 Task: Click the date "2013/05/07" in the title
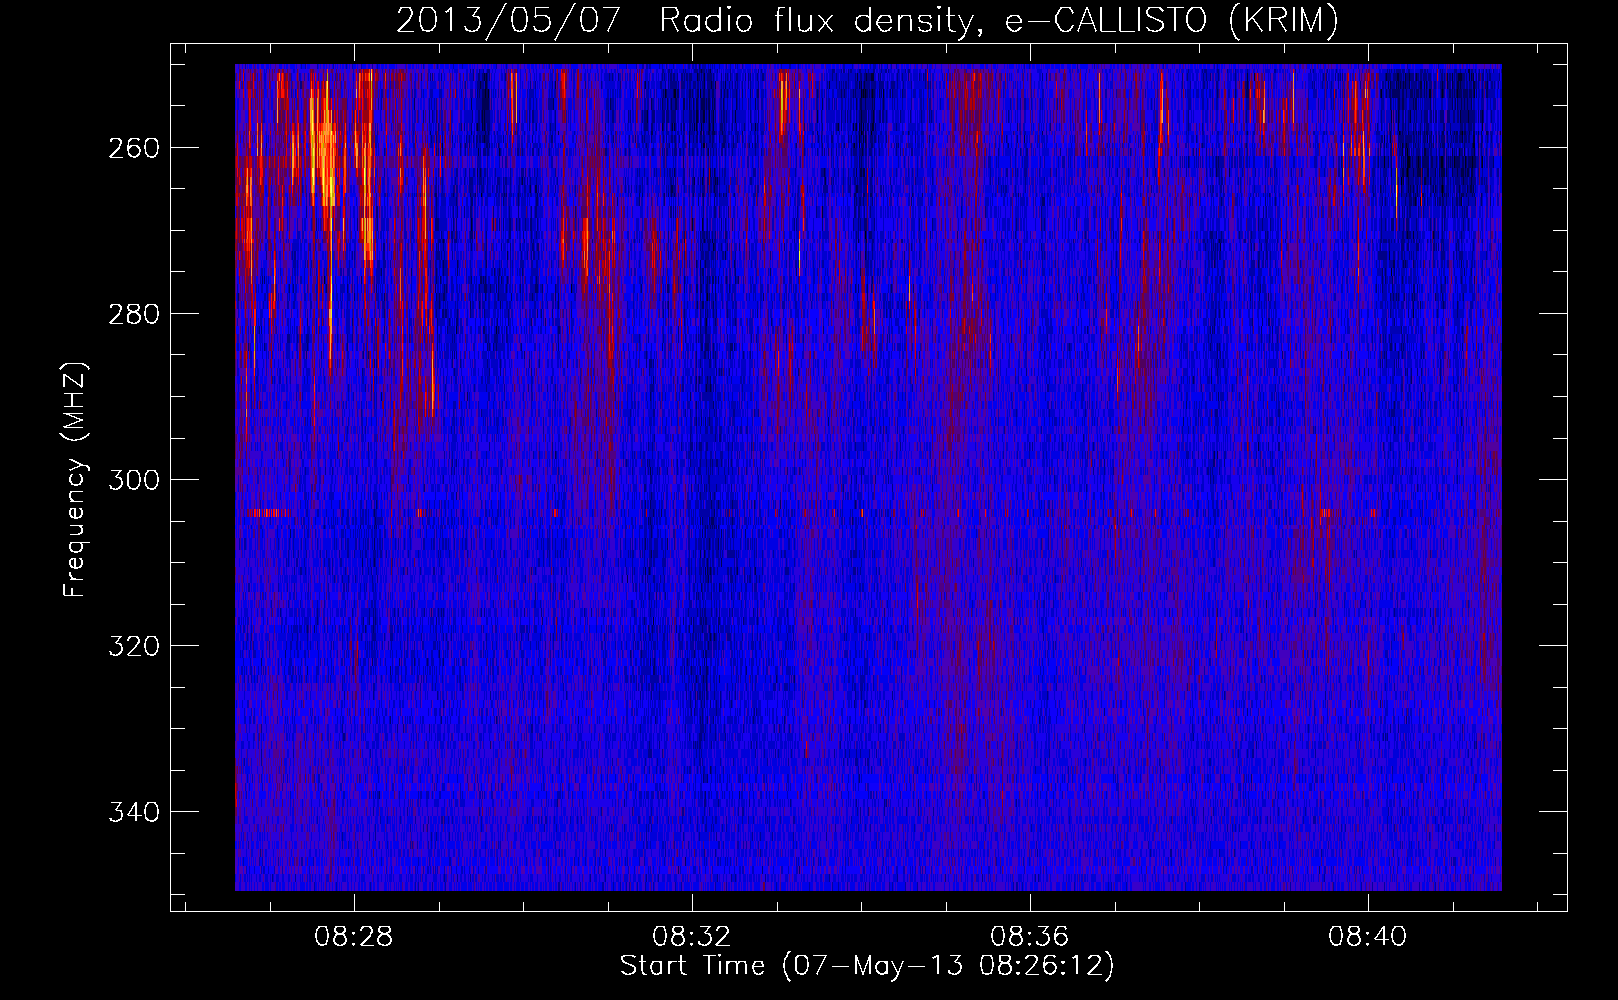pos(509,21)
